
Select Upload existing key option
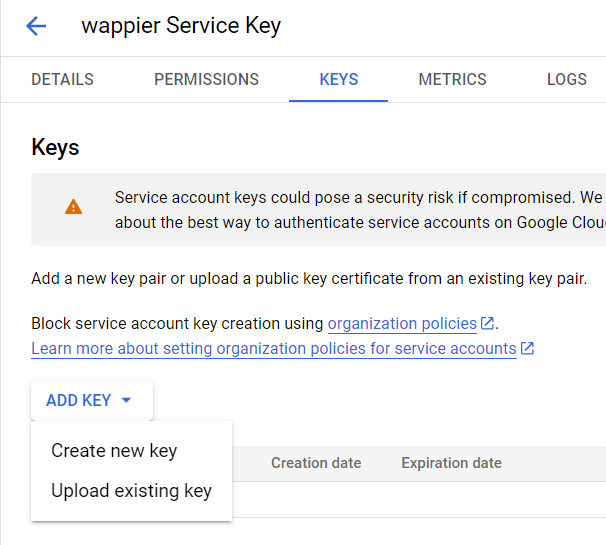tap(131, 490)
